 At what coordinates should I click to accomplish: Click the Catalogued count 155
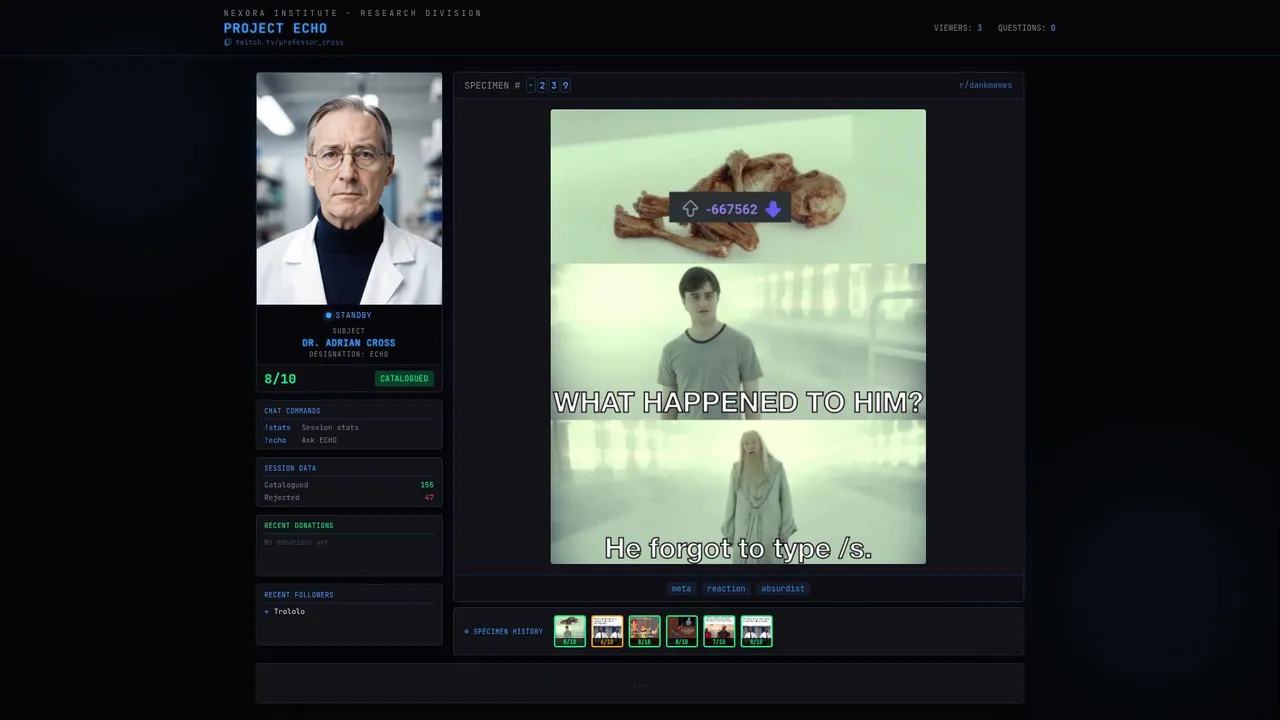pyautogui.click(x=427, y=485)
